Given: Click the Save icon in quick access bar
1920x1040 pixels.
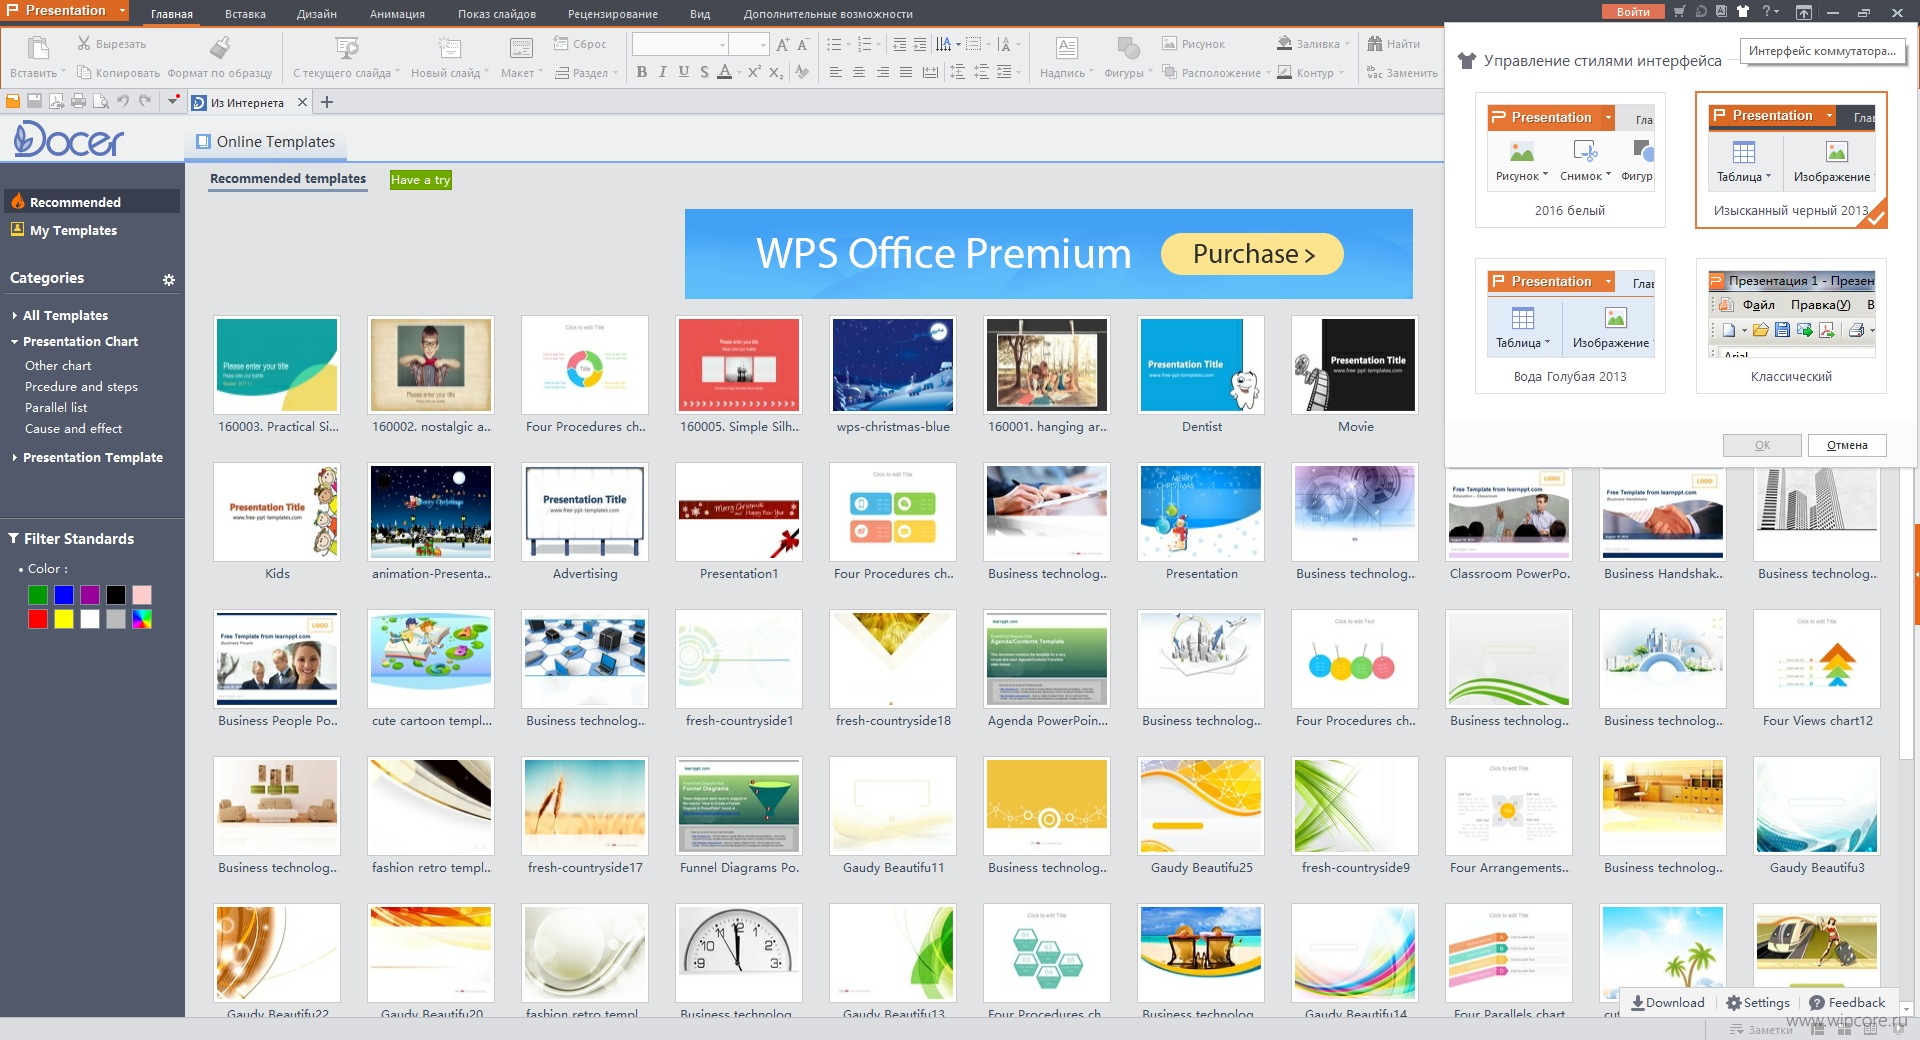Looking at the screenshot, I should click(x=34, y=101).
